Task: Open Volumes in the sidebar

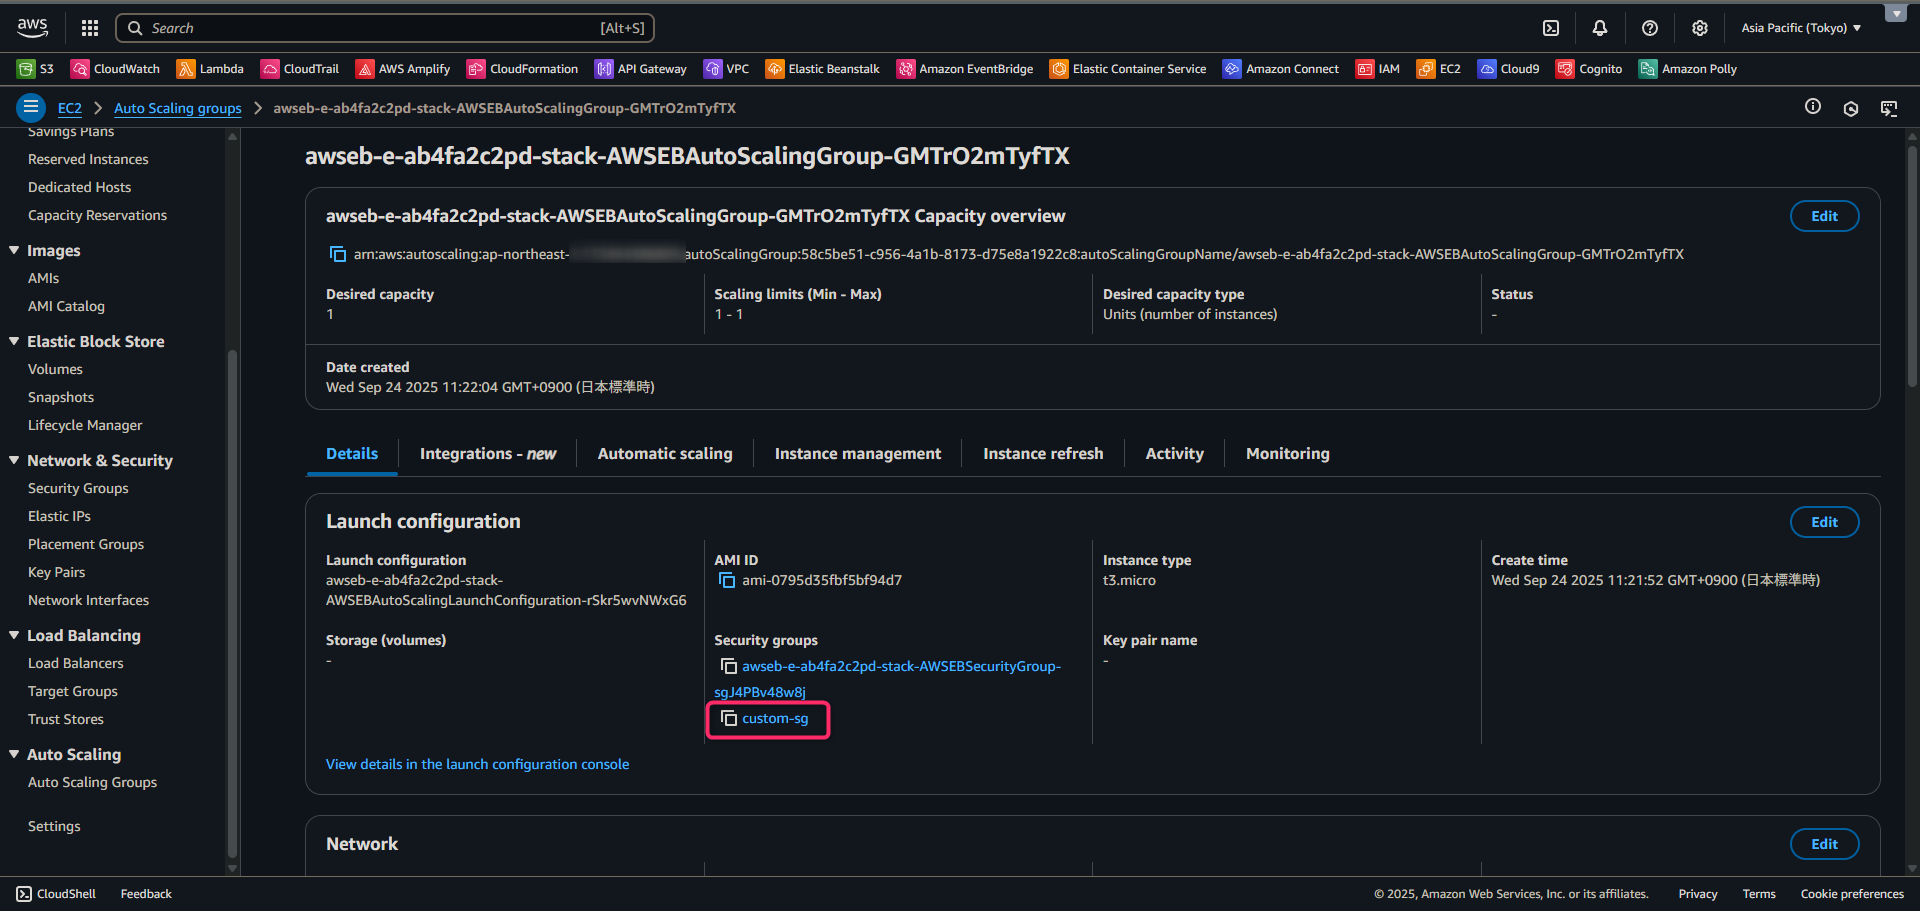Action: pos(55,369)
